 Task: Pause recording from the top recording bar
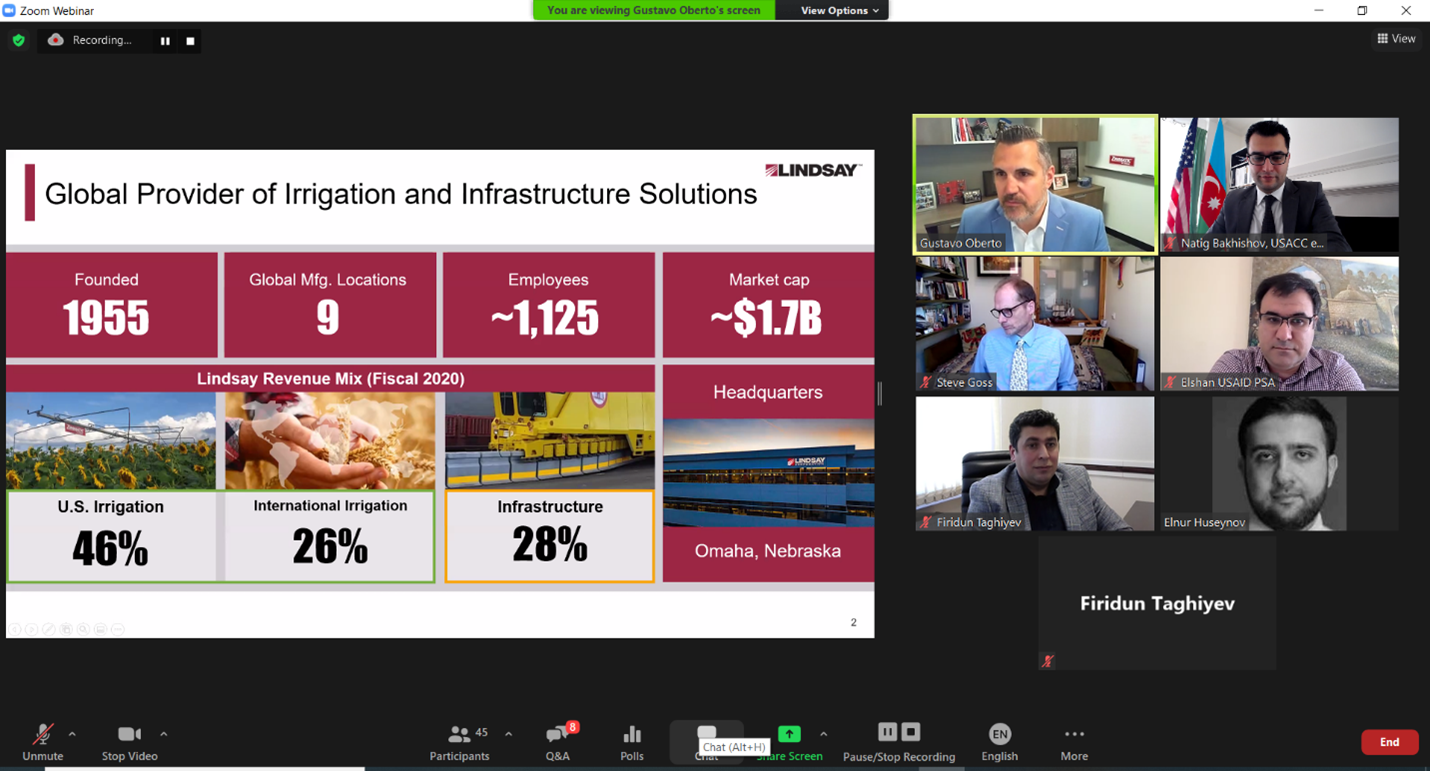click(165, 41)
